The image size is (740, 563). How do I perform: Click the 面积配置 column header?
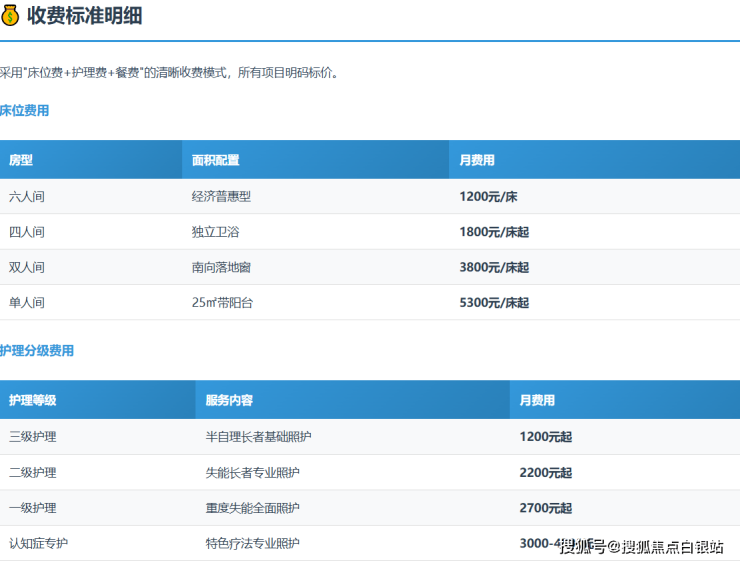[x=216, y=160]
